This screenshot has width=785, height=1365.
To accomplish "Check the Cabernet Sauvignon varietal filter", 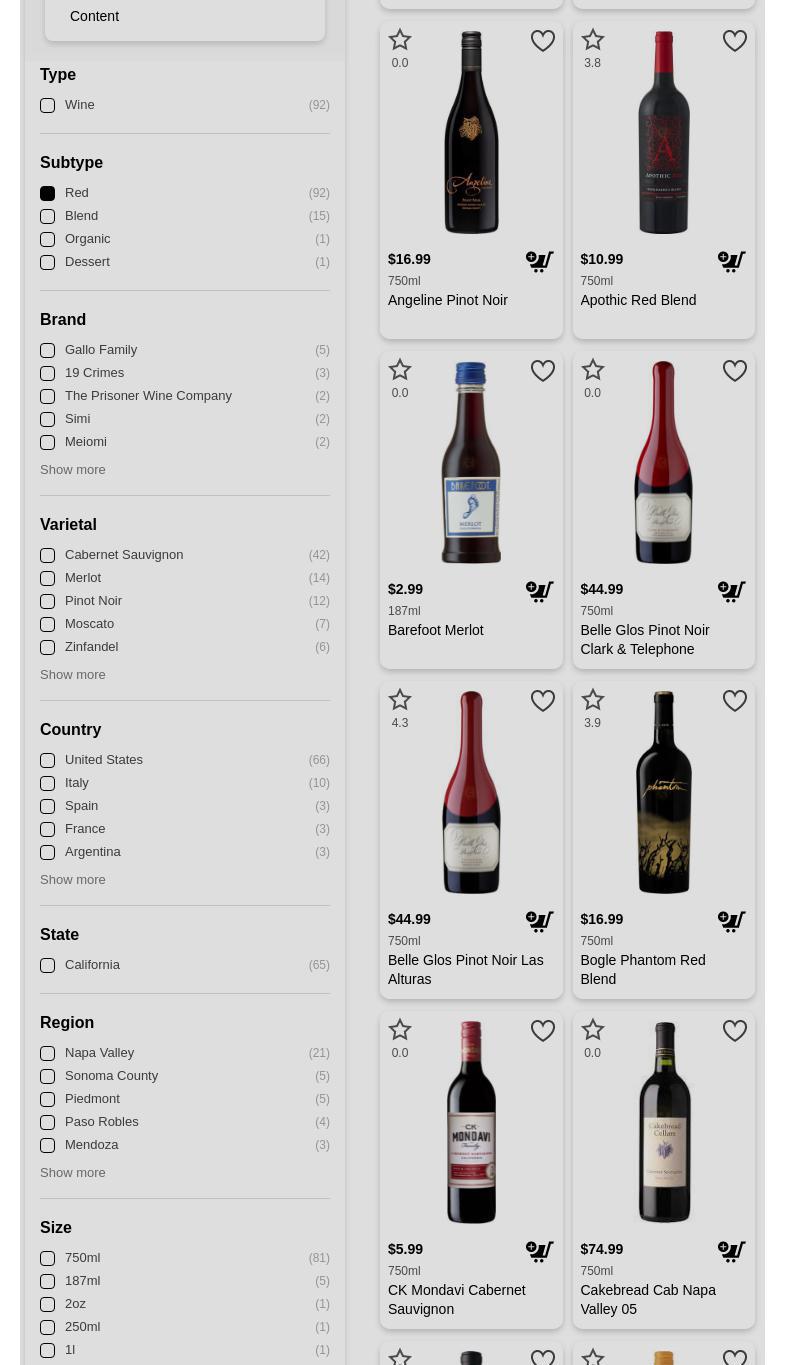I will (x=47, y=555).
